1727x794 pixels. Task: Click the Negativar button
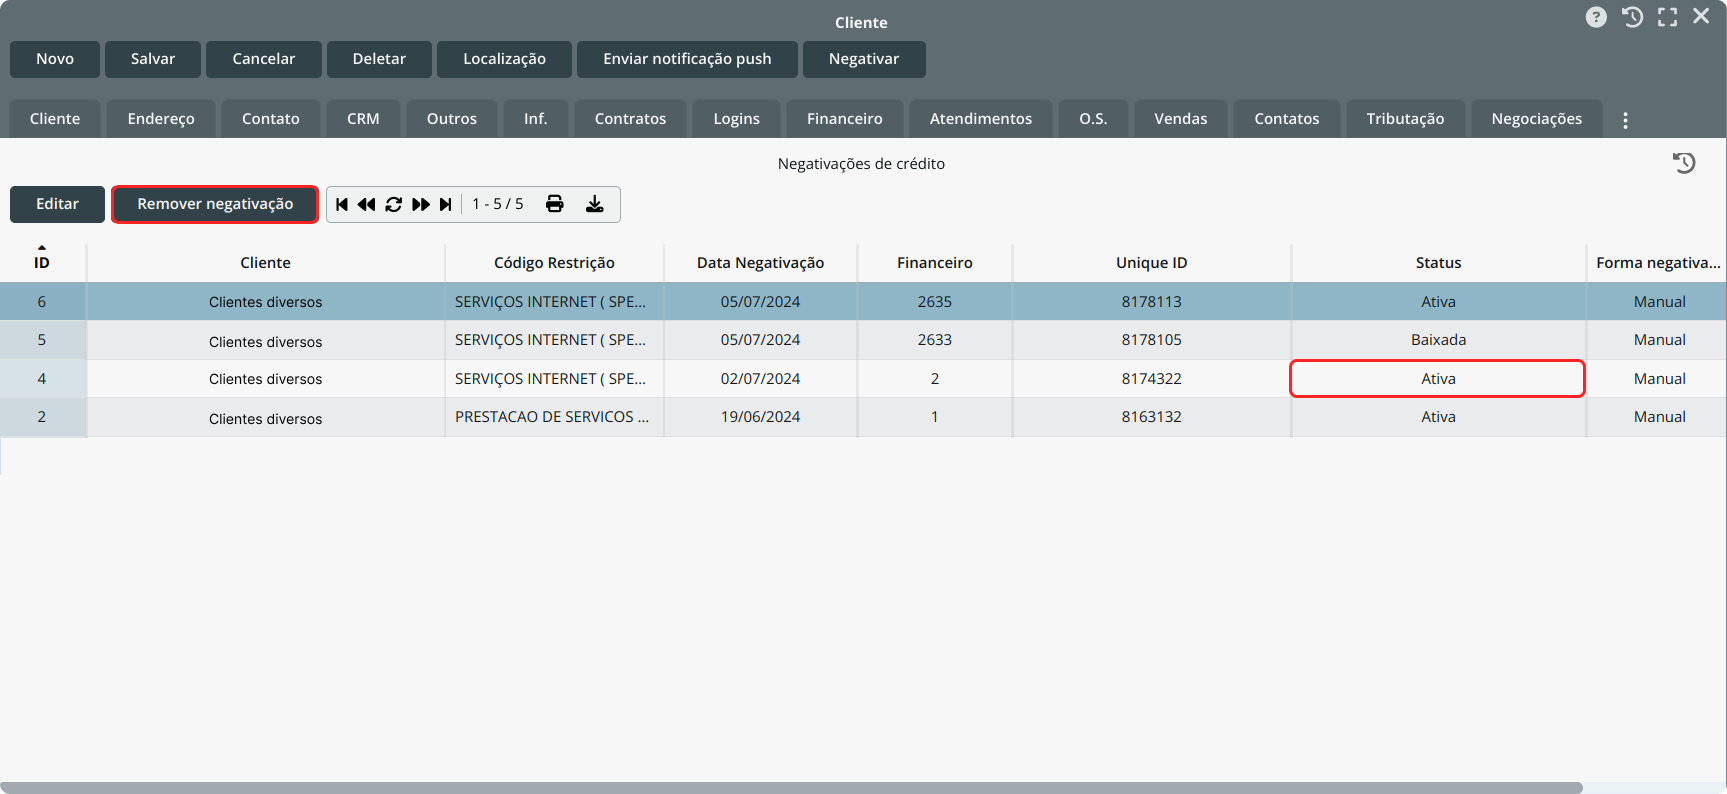coord(864,59)
